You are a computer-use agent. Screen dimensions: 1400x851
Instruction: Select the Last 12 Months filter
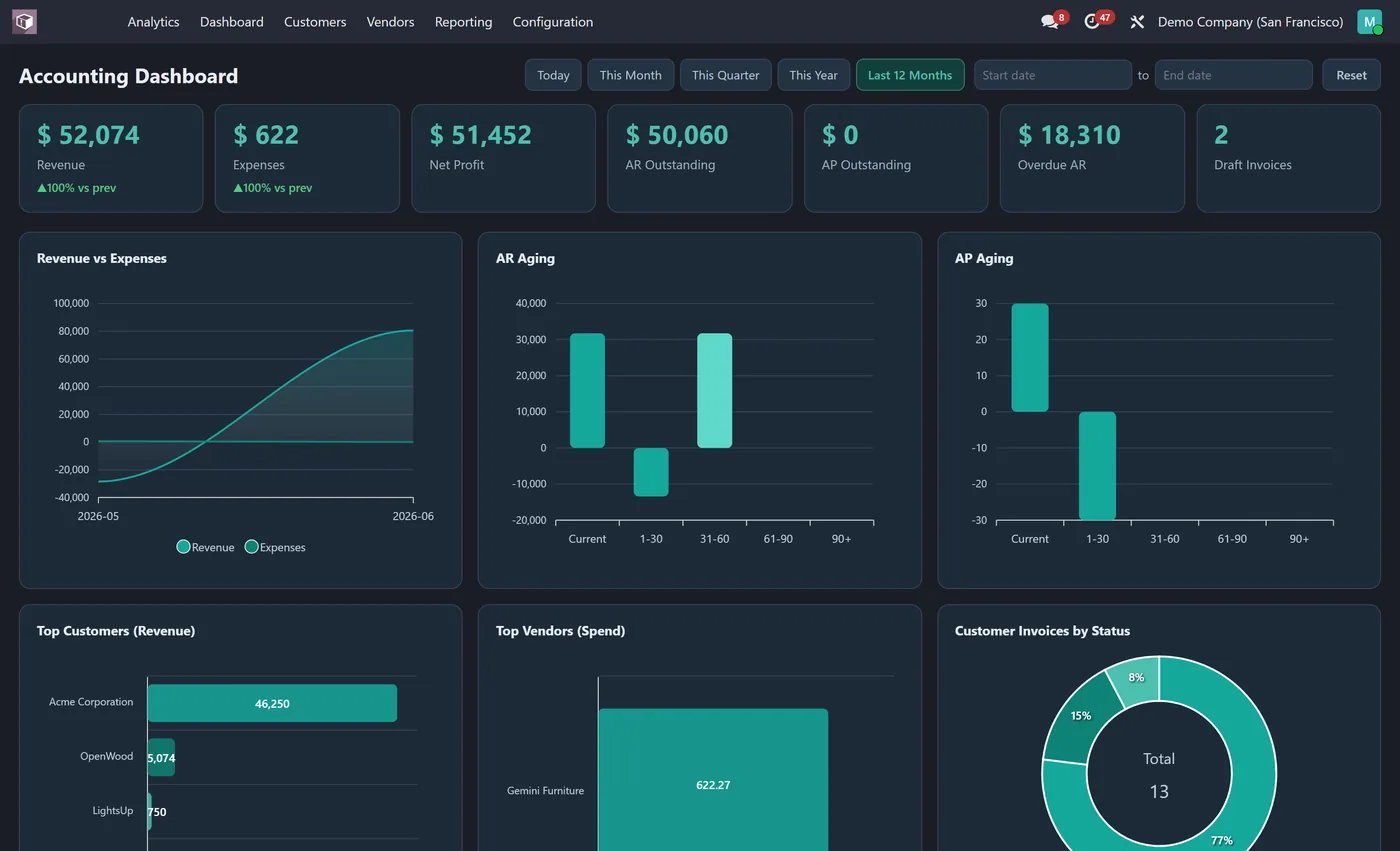(x=910, y=75)
